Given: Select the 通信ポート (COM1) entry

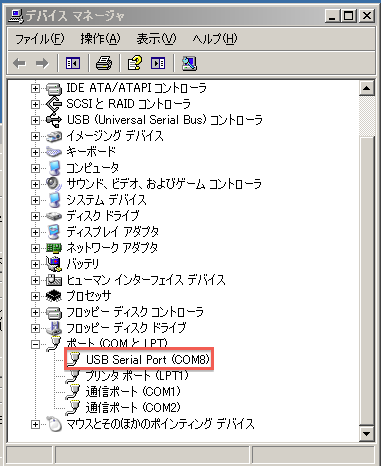Looking at the screenshot, I should click(133, 391).
